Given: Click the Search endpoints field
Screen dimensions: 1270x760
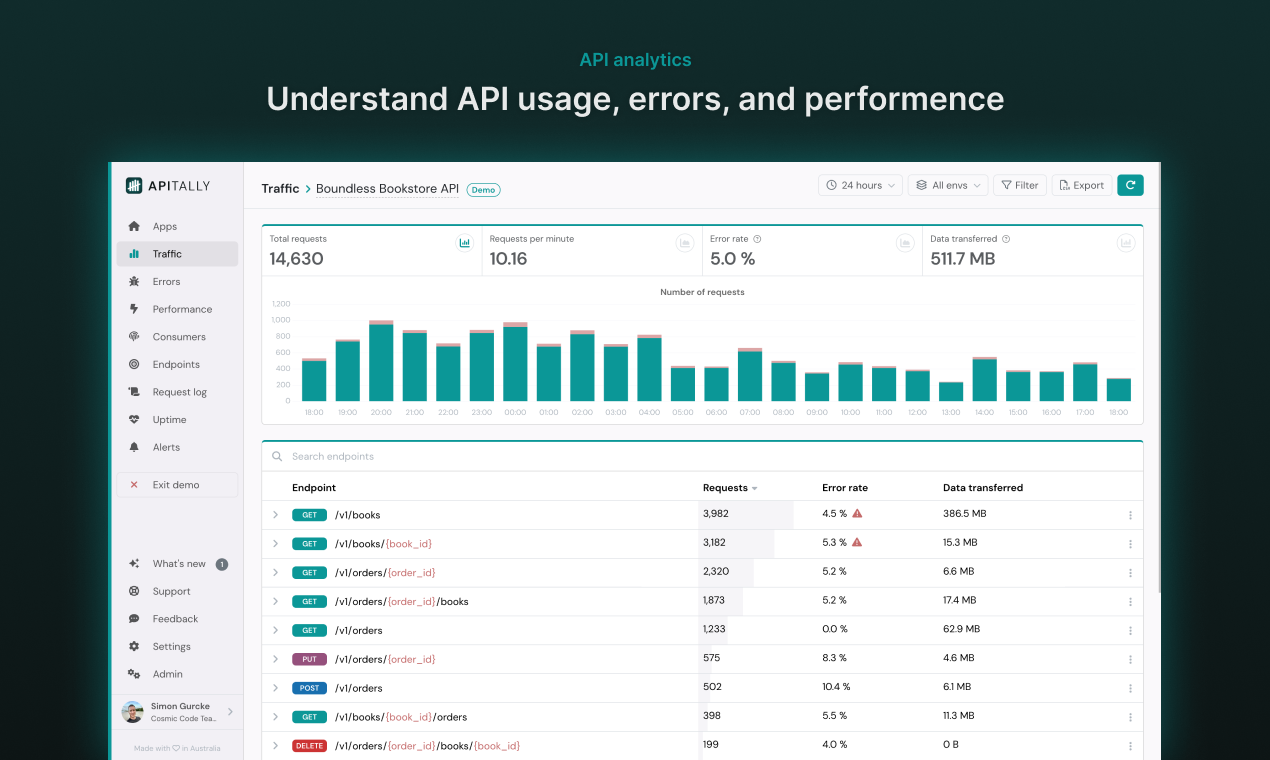Looking at the screenshot, I should tap(702, 456).
